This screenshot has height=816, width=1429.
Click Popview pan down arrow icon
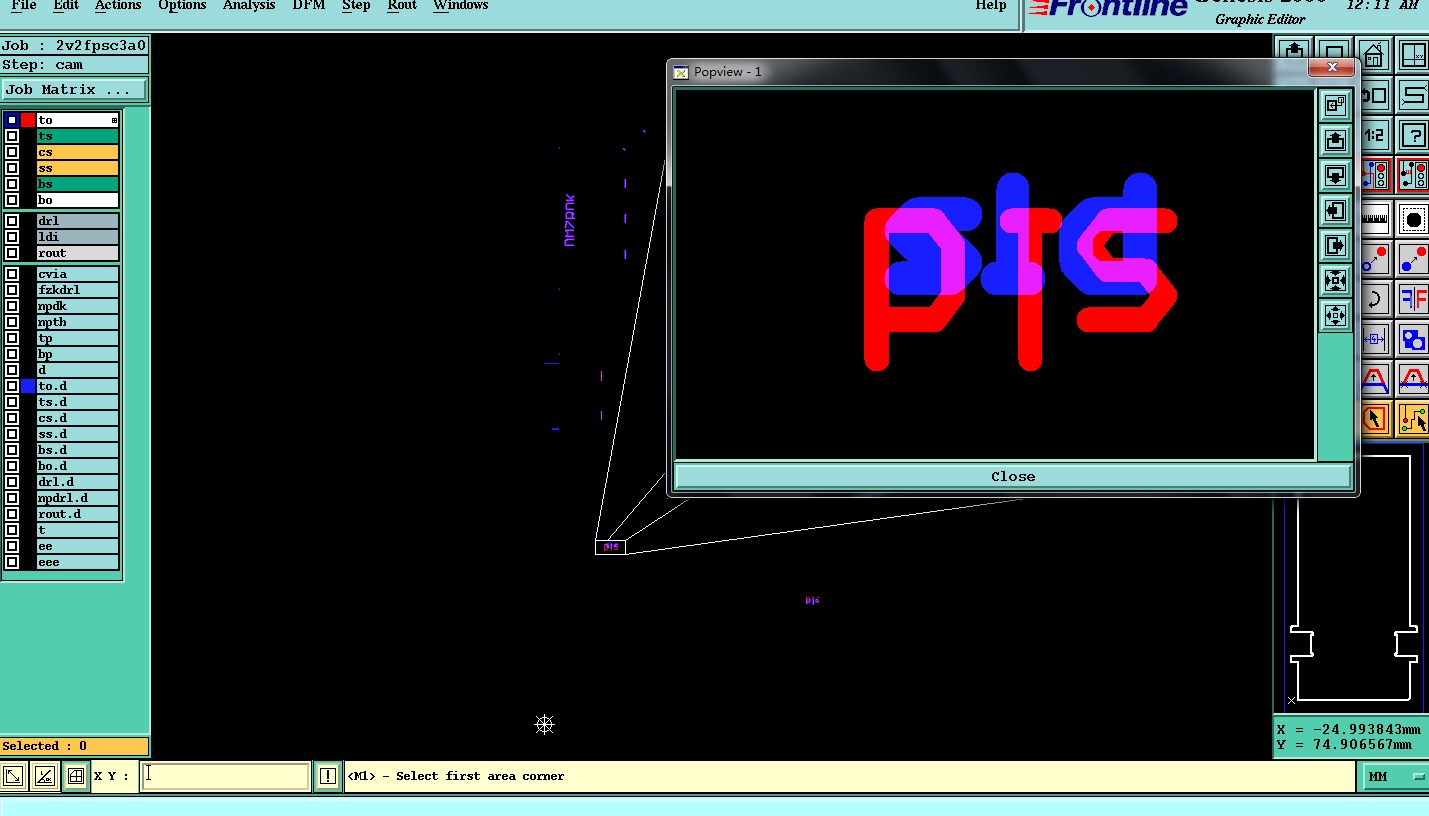(1335, 176)
